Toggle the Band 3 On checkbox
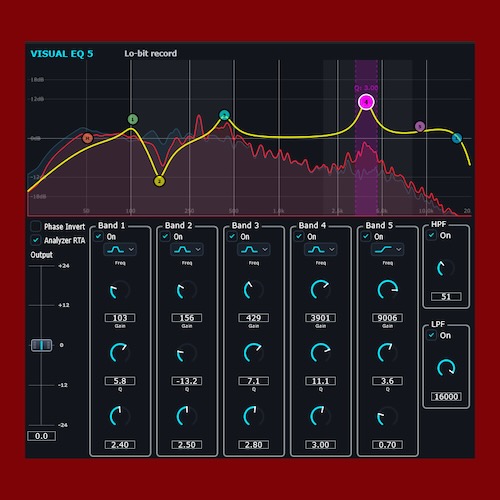 (x=232, y=236)
